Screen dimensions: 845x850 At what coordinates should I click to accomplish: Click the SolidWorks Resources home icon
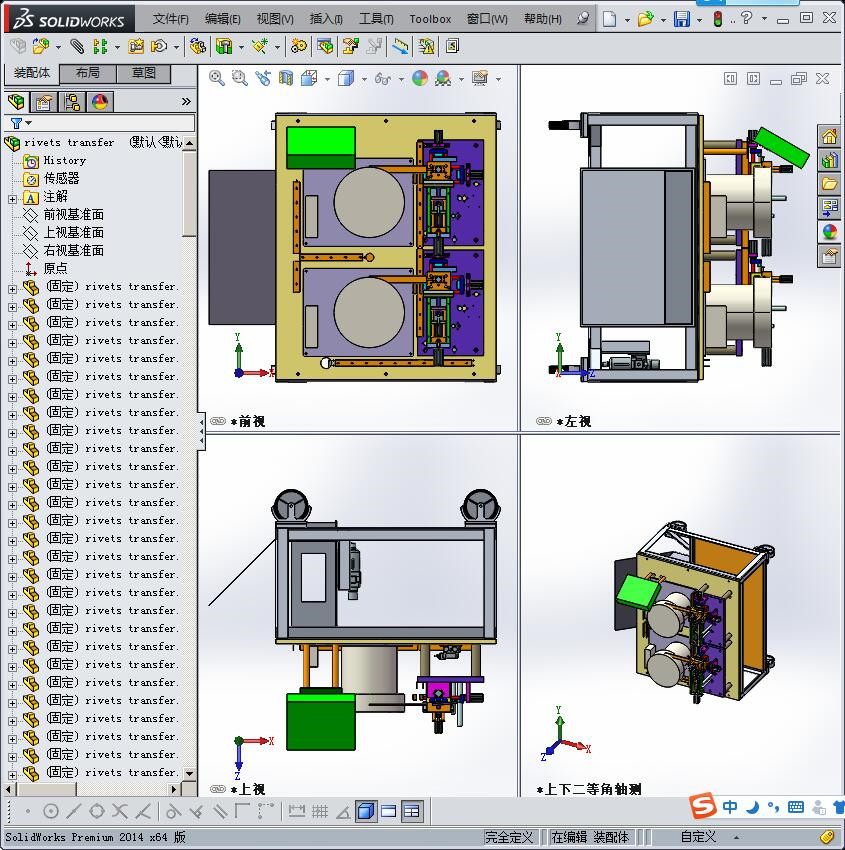(829, 136)
